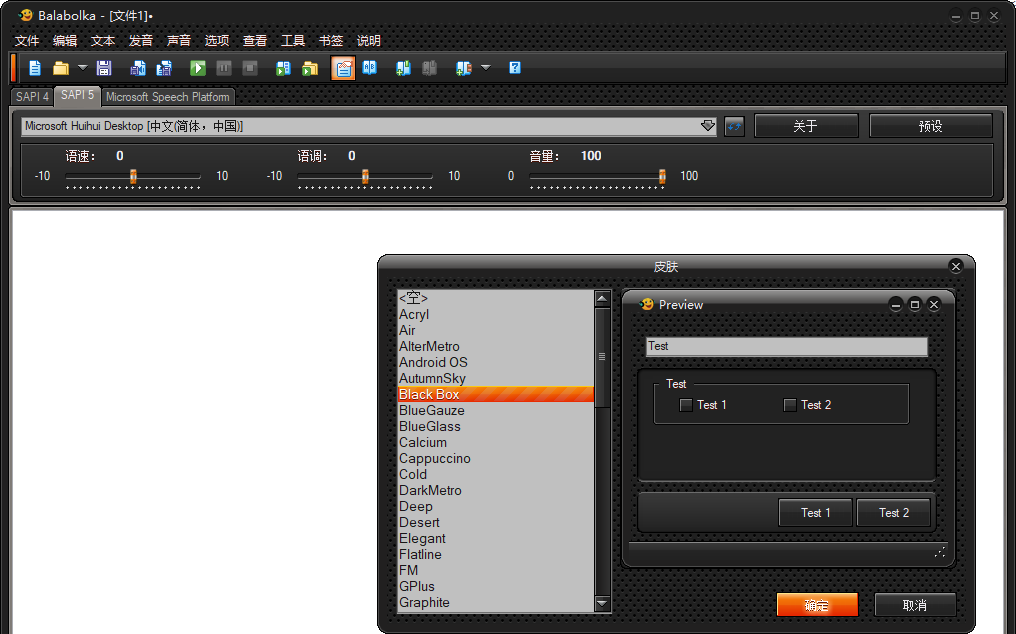This screenshot has width=1016, height=634.
Task: Create a new document with toolbar icon
Action: coord(35,67)
